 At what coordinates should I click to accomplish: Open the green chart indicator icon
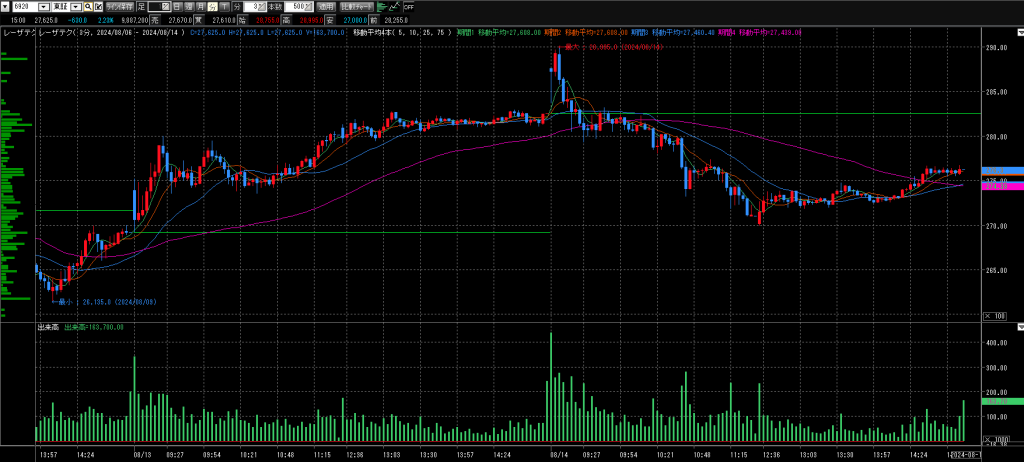coord(382,6)
